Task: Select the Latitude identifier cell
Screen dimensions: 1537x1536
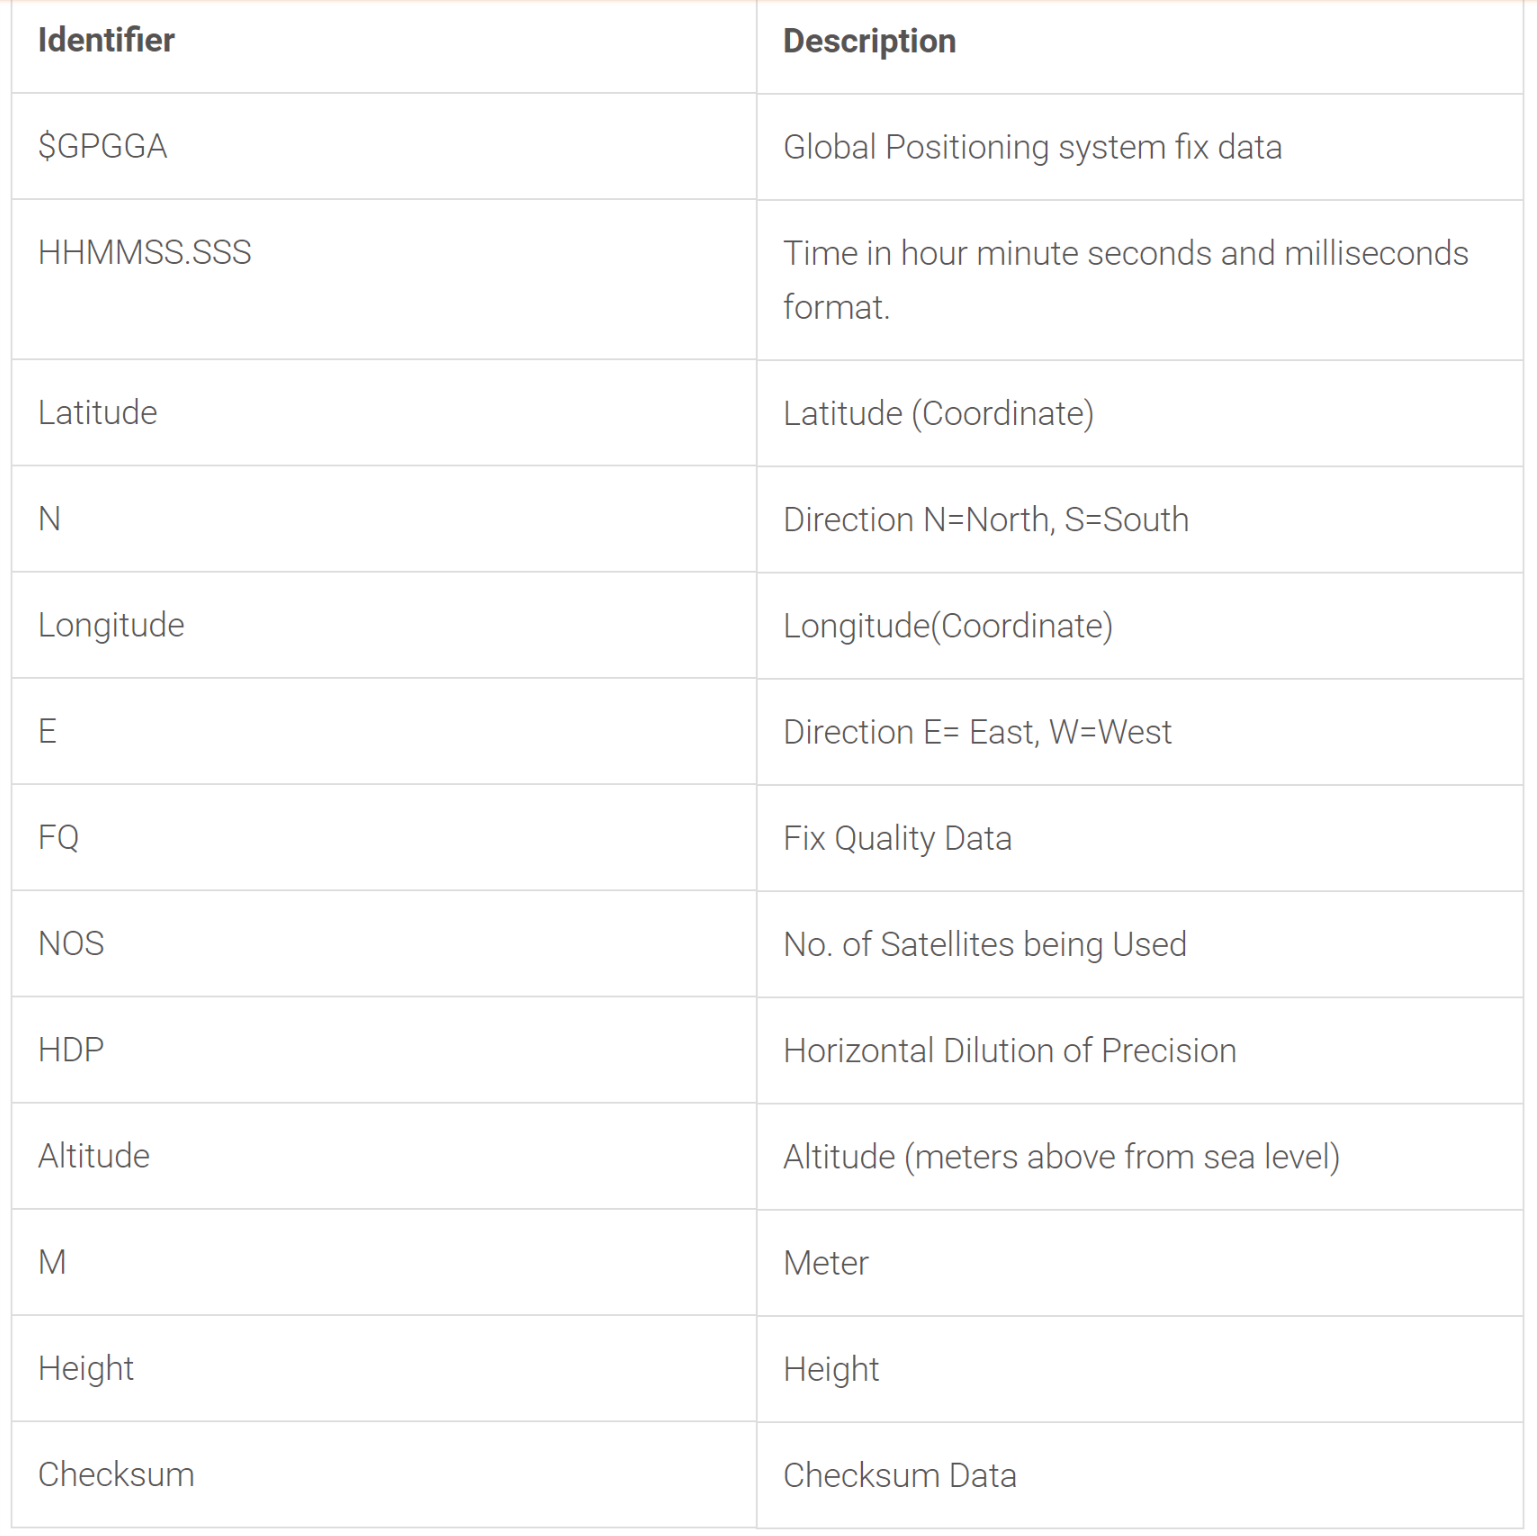Action: pyautogui.click(x=98, y=413)
